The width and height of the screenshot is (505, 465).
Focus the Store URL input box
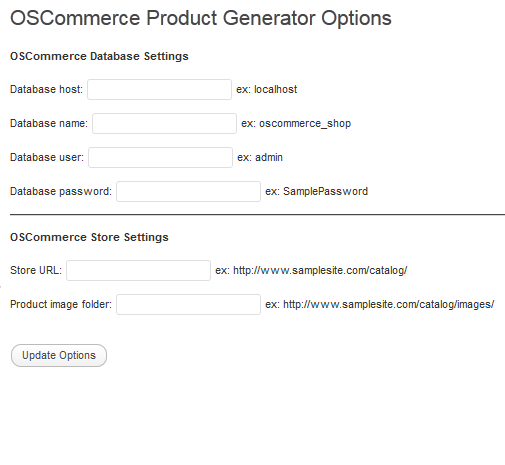138,270
